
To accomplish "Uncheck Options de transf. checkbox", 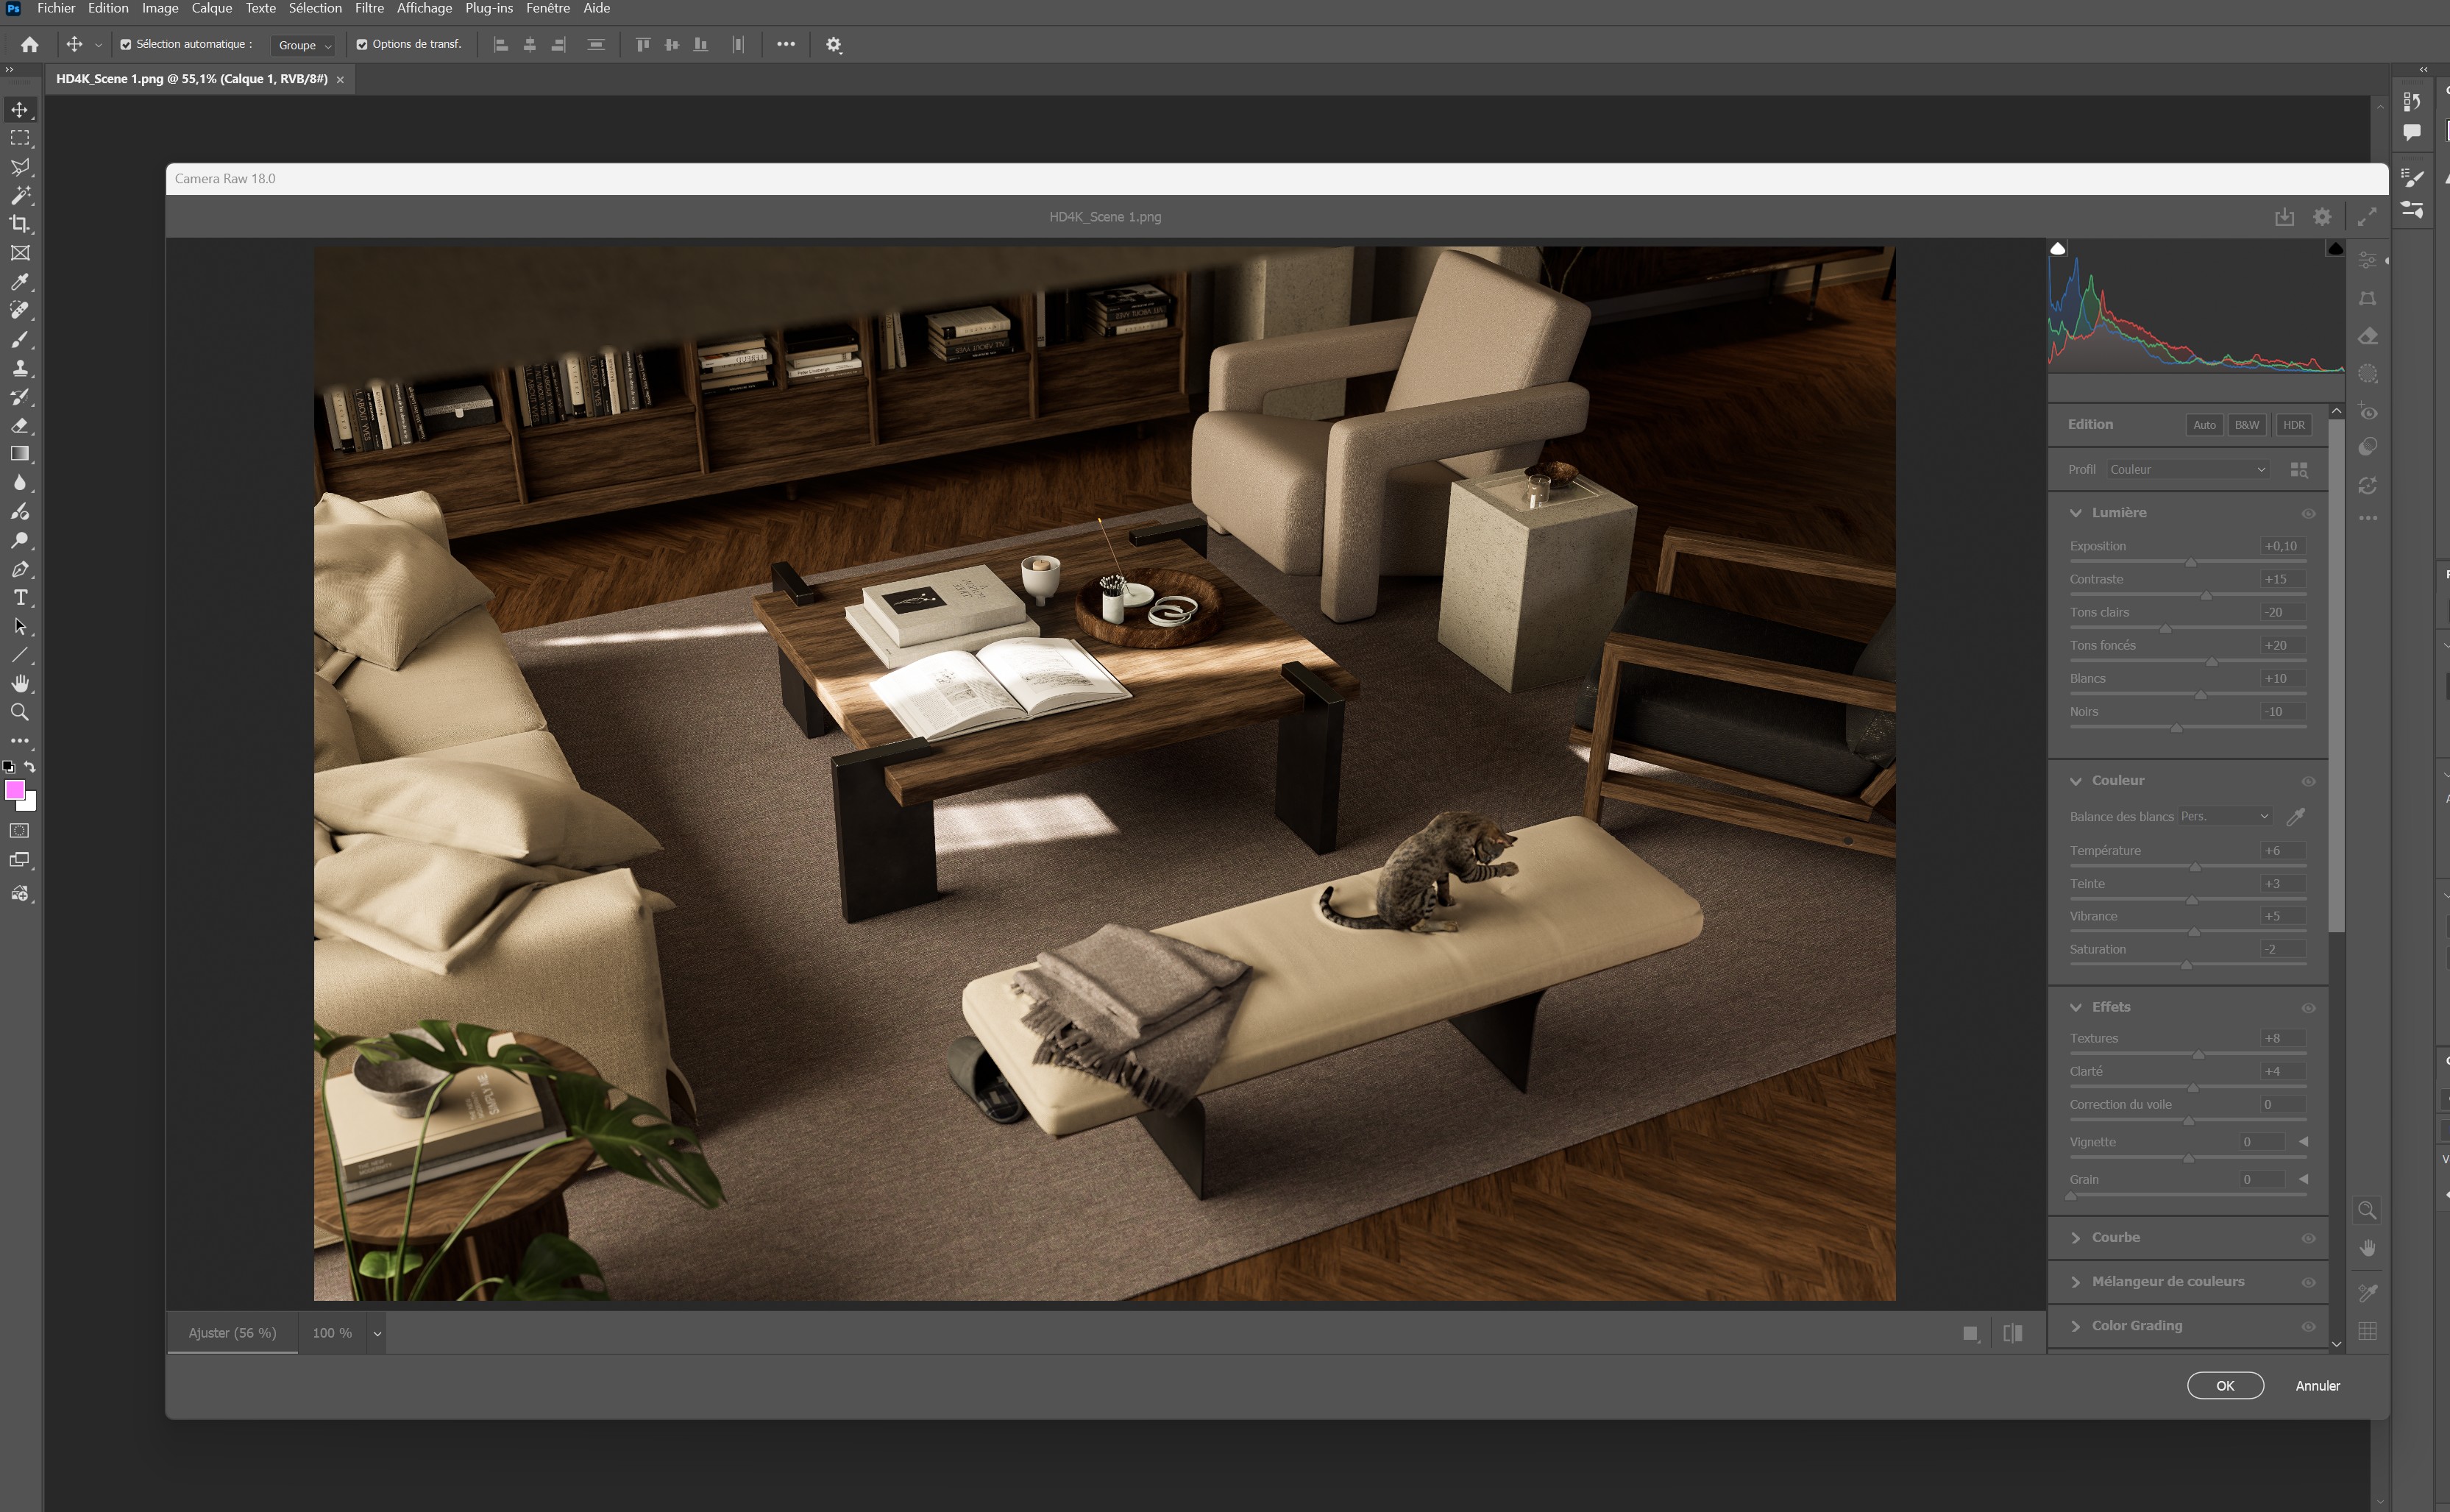I will point(362,44).
